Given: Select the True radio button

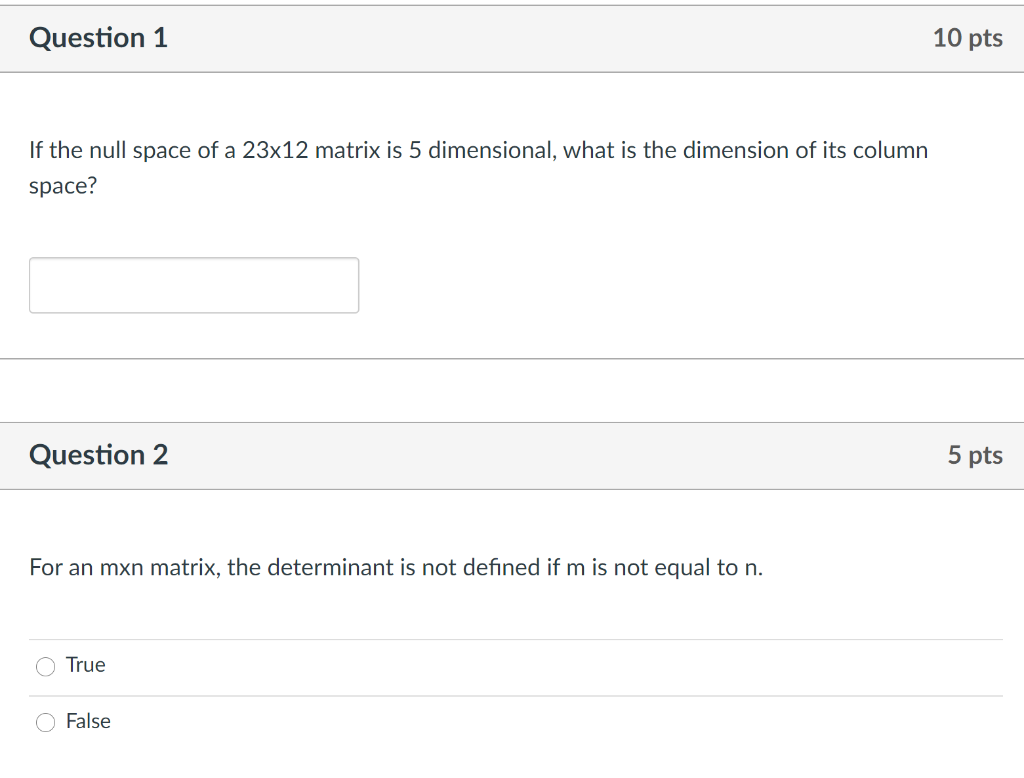Looking at the screenshot, I should click(45, 665).
